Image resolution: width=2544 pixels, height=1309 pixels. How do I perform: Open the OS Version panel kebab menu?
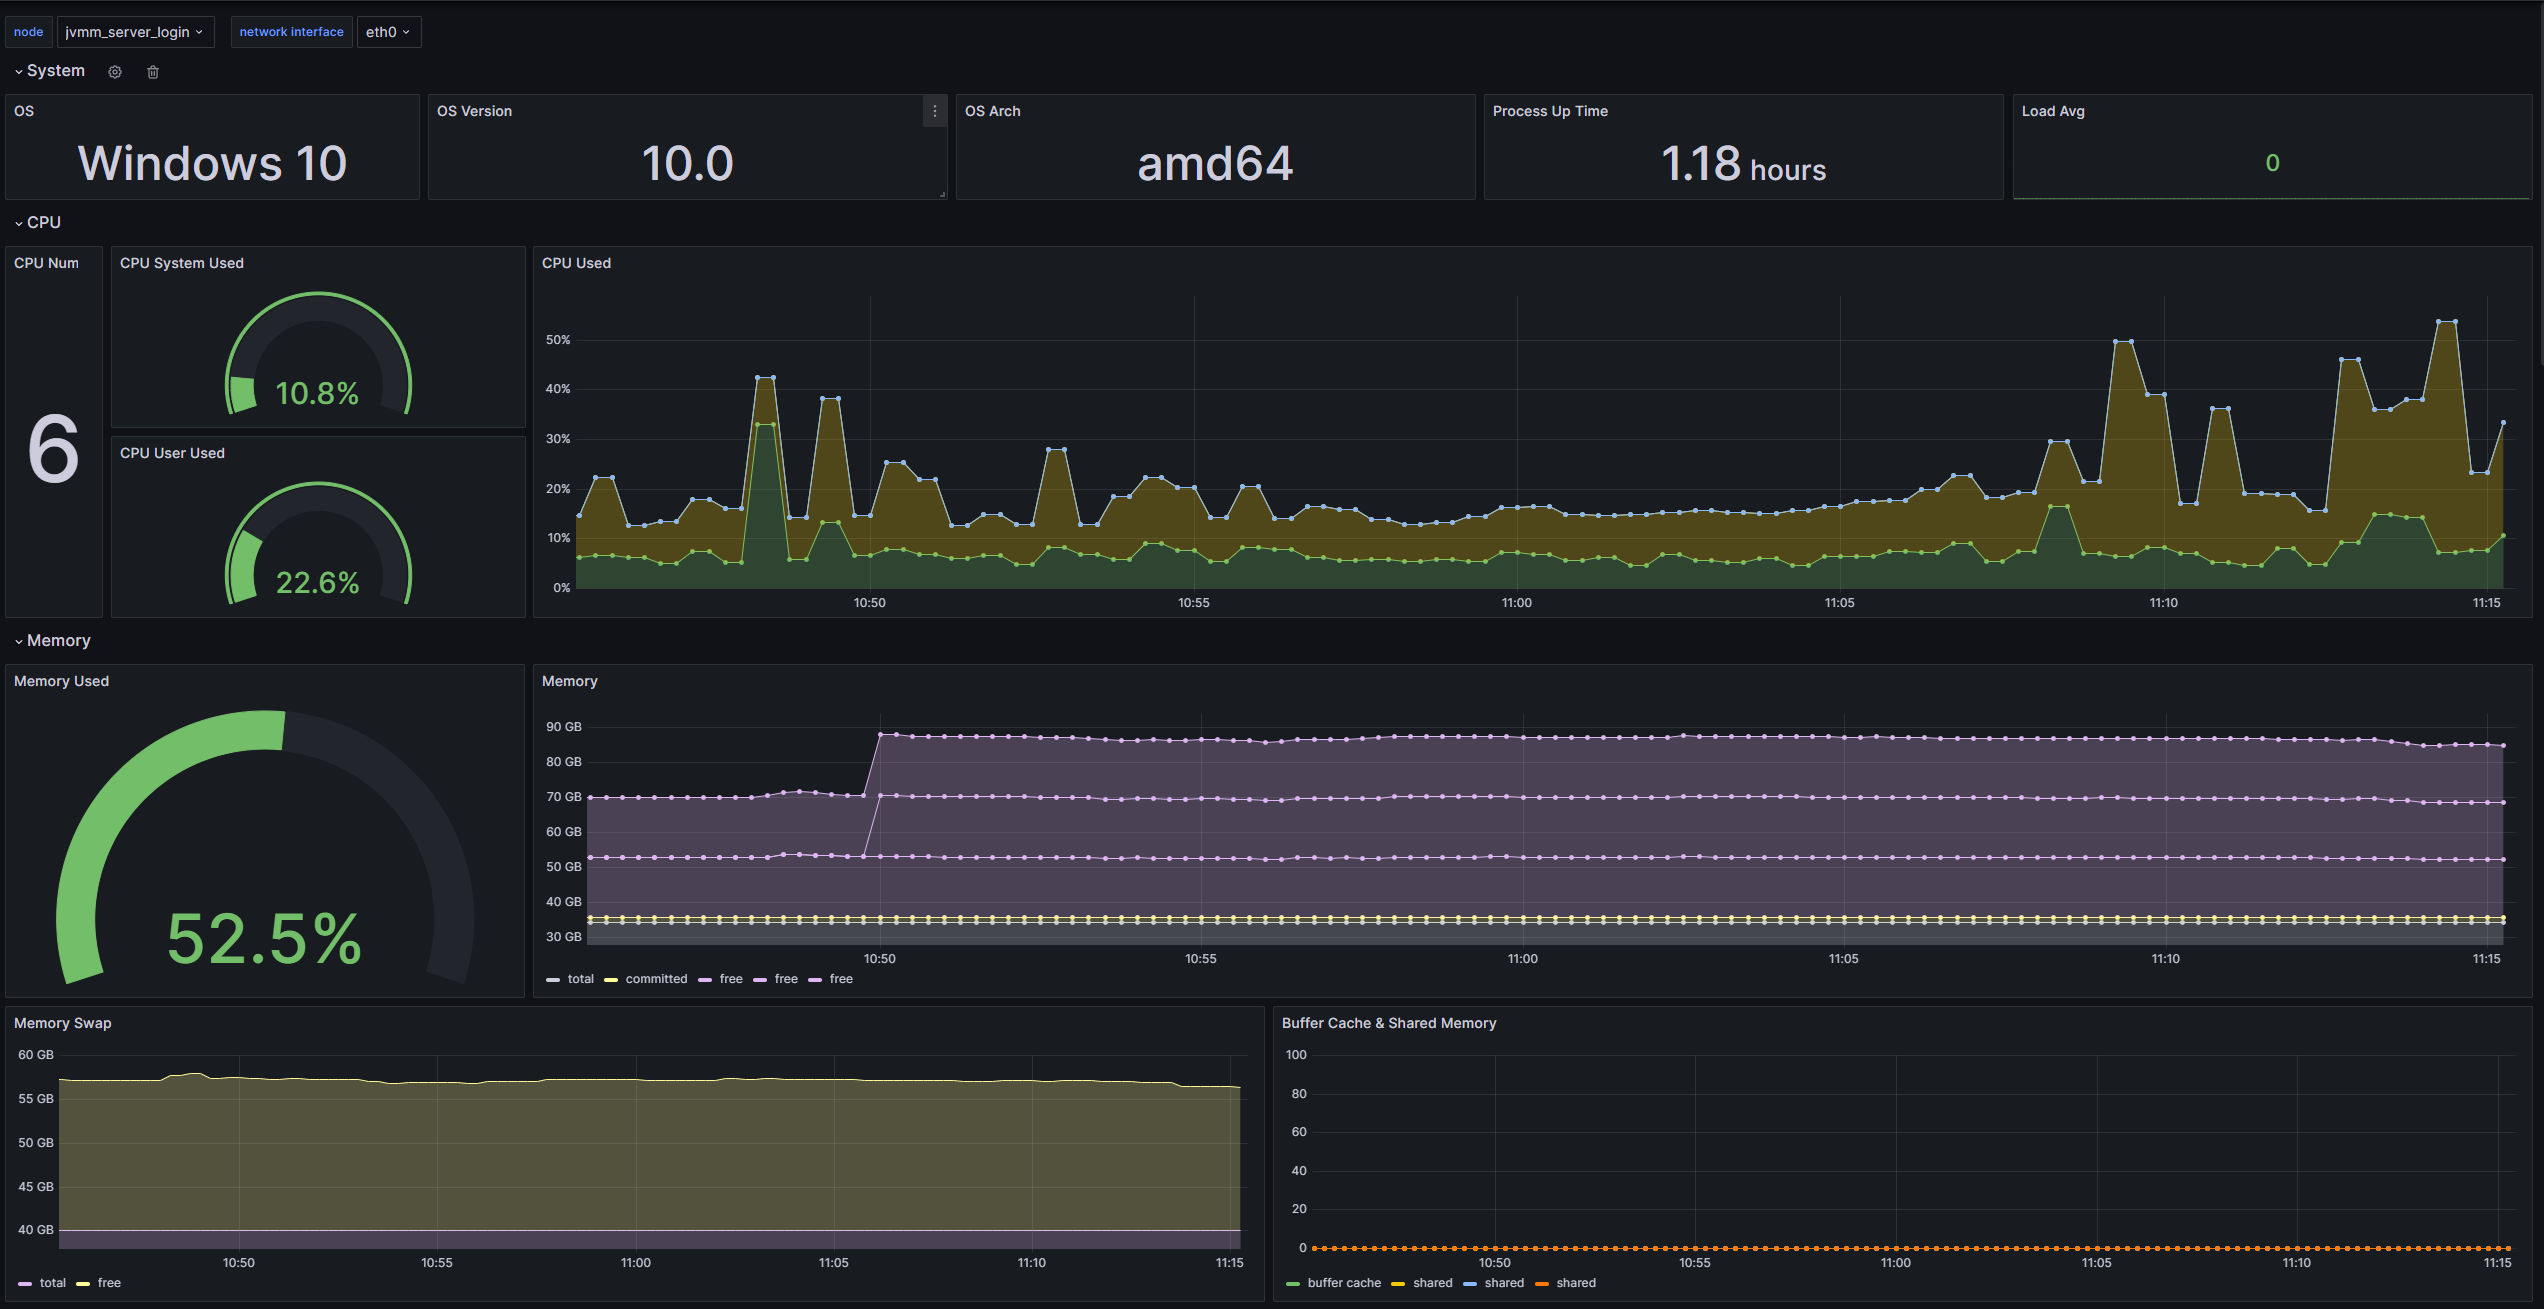click(935, 111)
